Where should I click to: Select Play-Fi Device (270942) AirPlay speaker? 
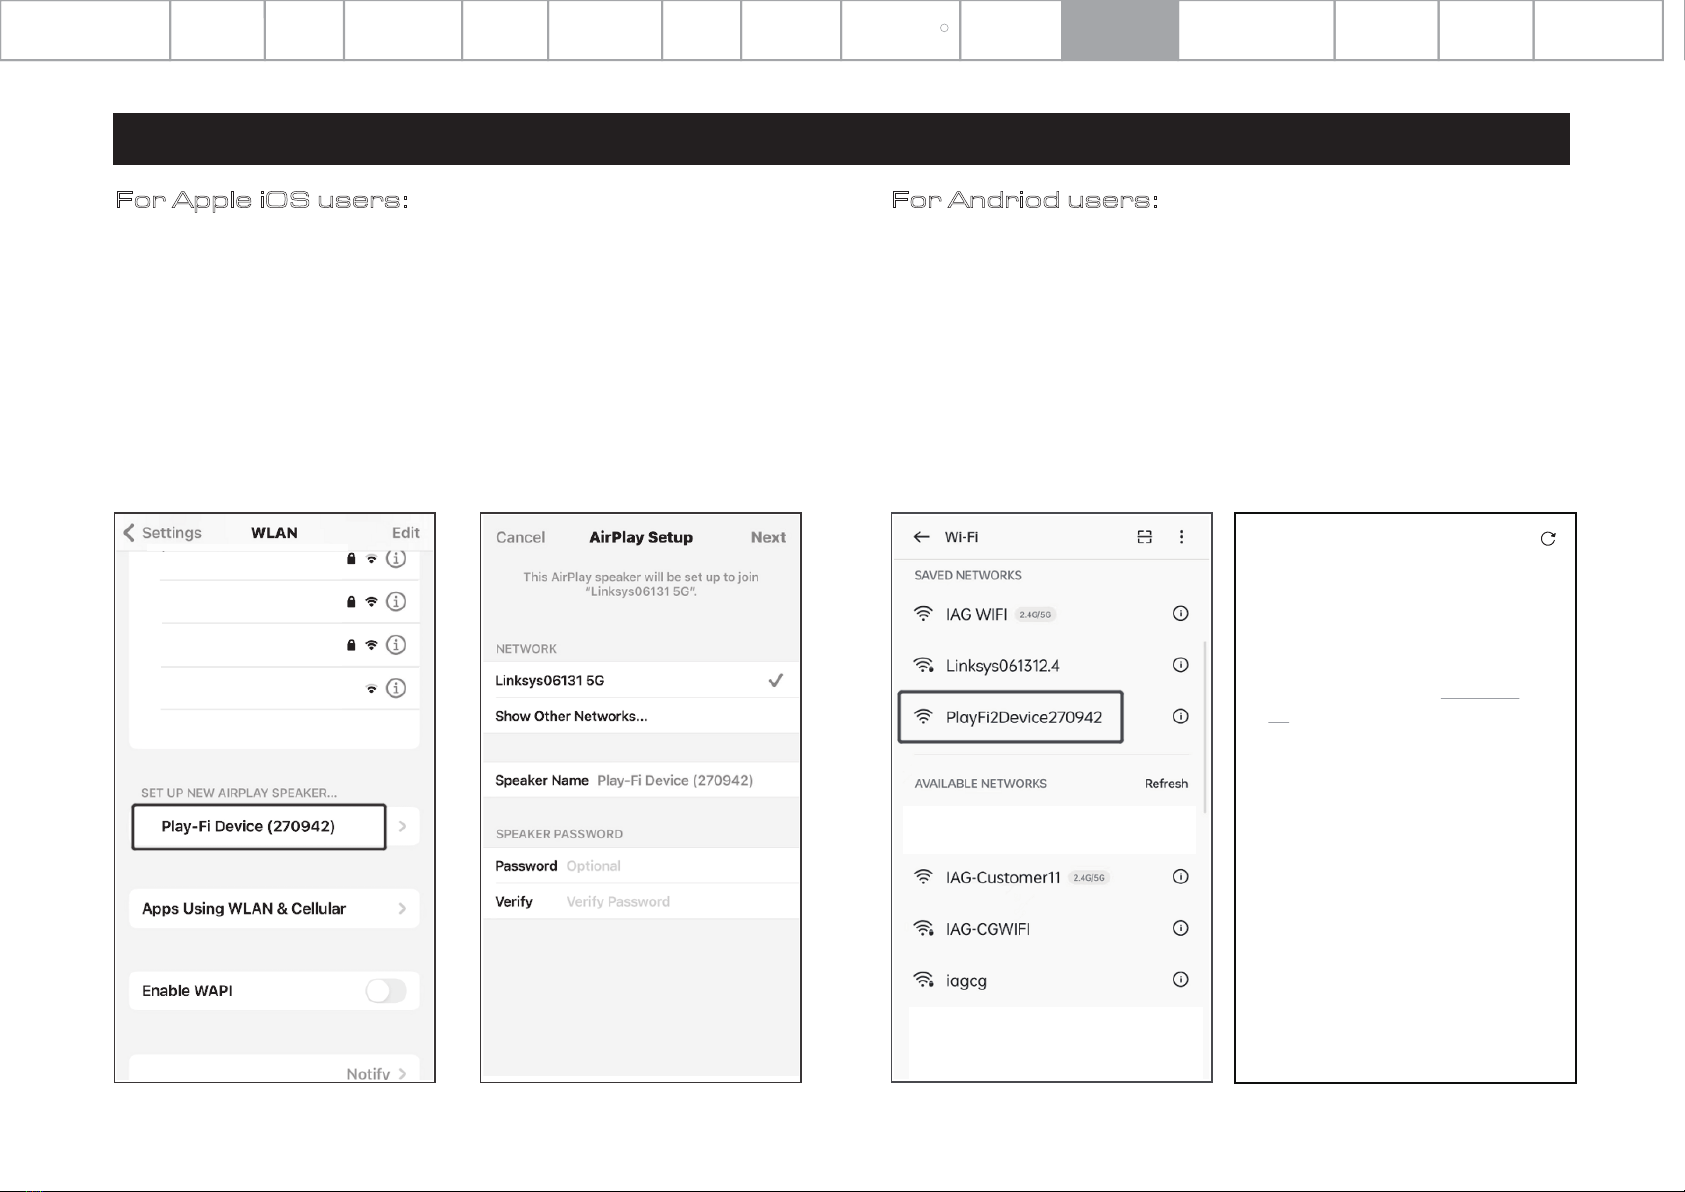(259, 827)
